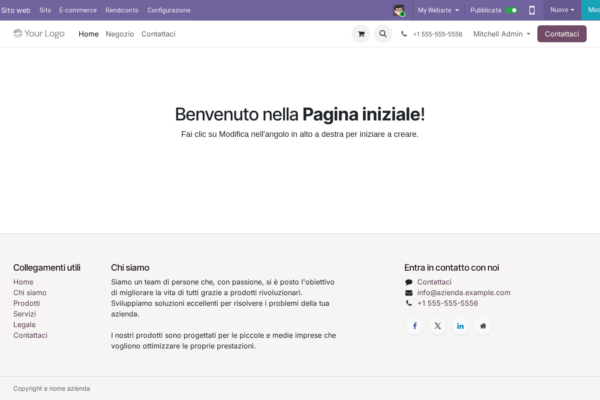Click the chat bubble icon in footer

[409, 282]
